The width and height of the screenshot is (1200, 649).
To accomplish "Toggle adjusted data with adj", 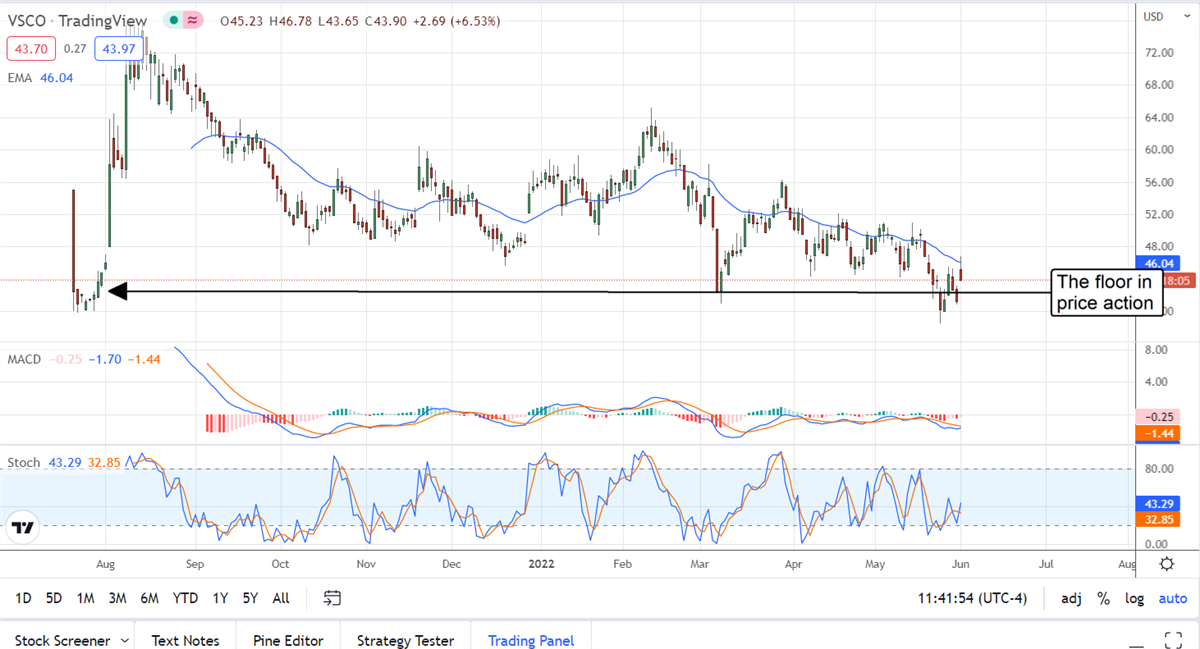I will [1071, 598].
